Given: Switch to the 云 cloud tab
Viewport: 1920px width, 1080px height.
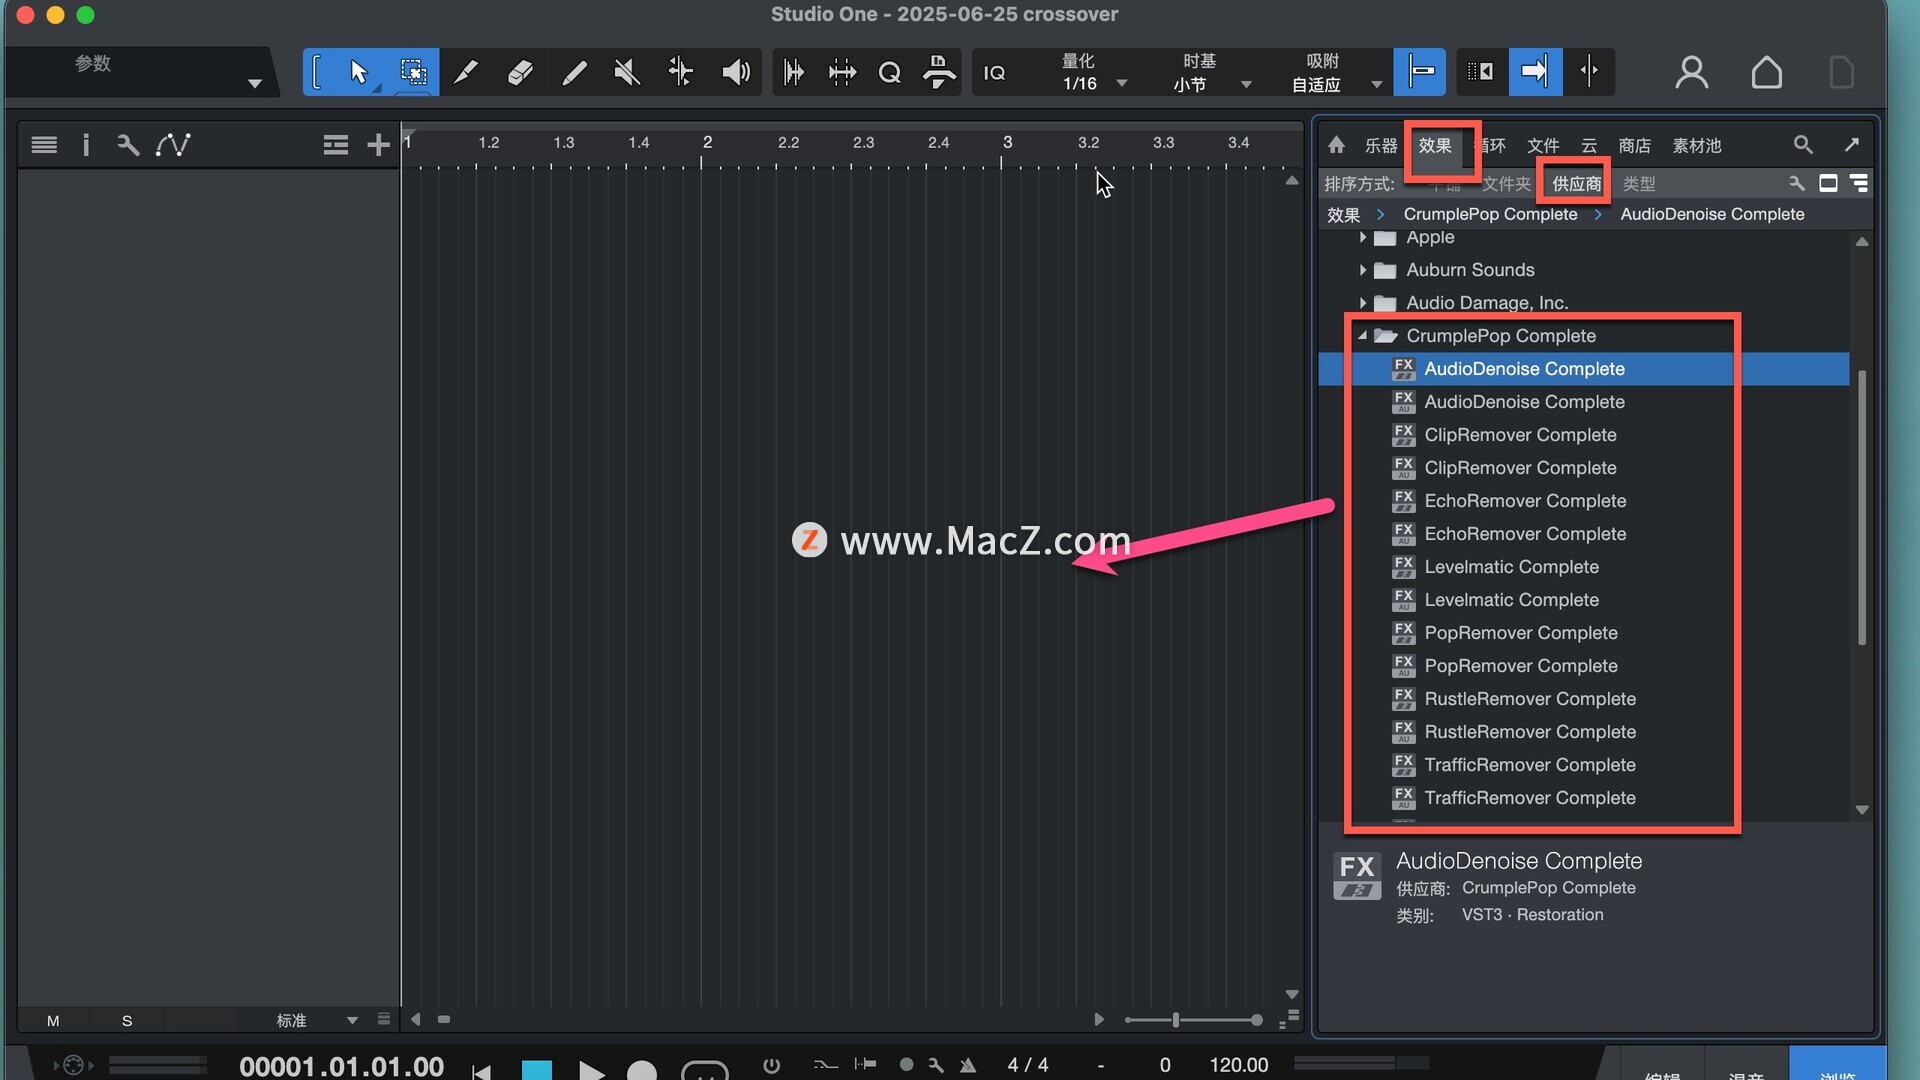Looking at the screenshot, I should tap(1589, 146).
